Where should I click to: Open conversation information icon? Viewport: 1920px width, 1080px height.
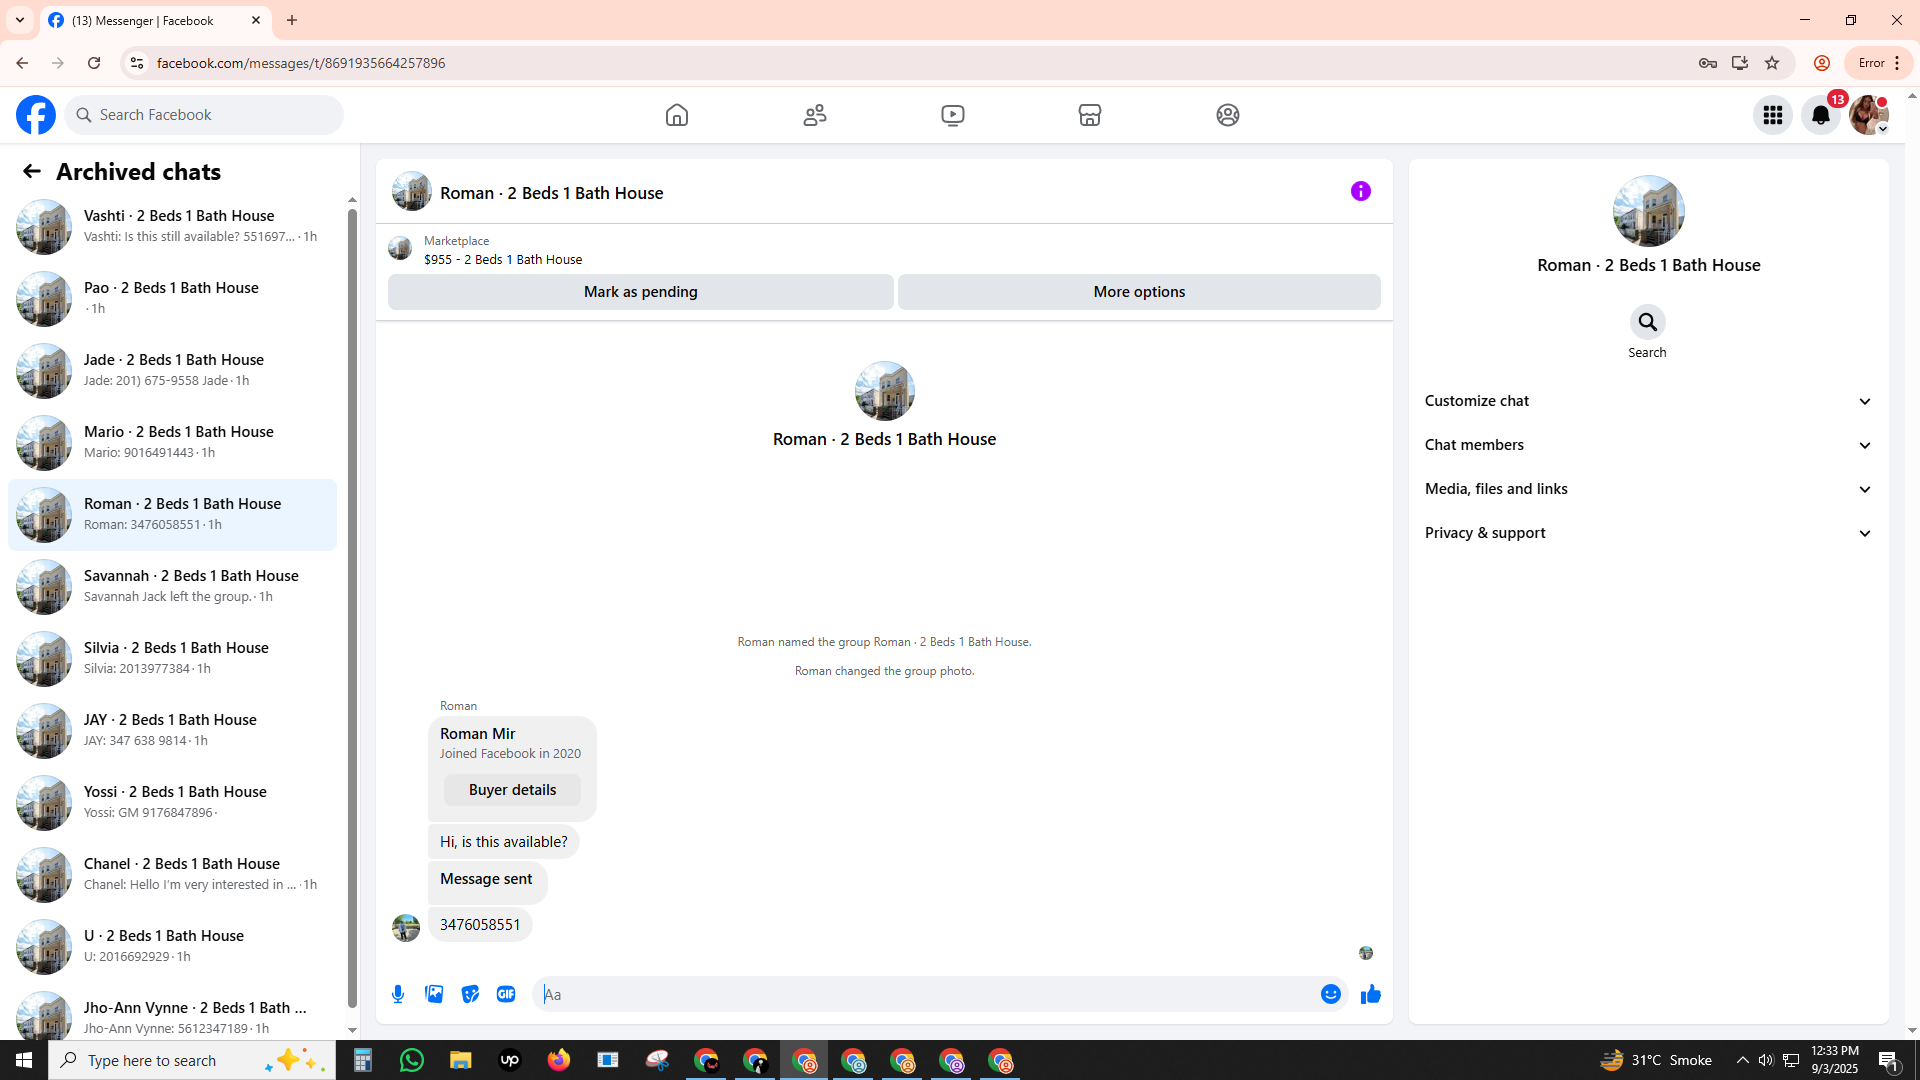[1361, 191]
